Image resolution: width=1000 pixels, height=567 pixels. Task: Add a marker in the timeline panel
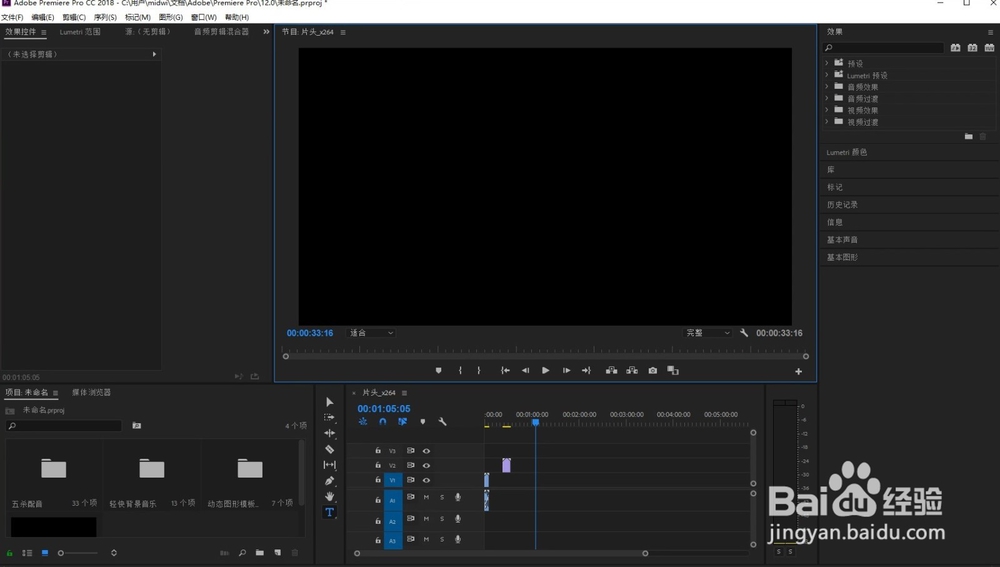[423, 422]
